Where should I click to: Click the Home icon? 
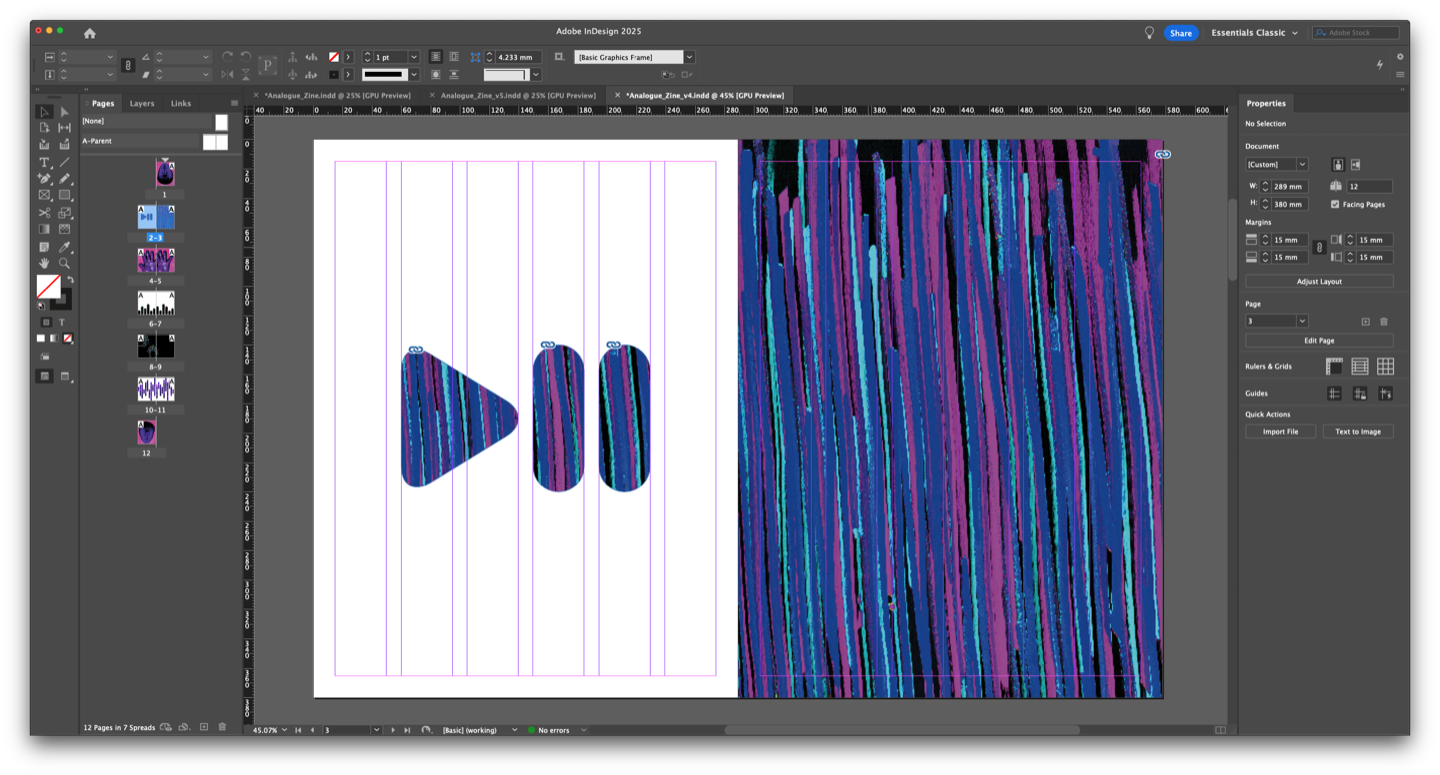coord(90,33)
